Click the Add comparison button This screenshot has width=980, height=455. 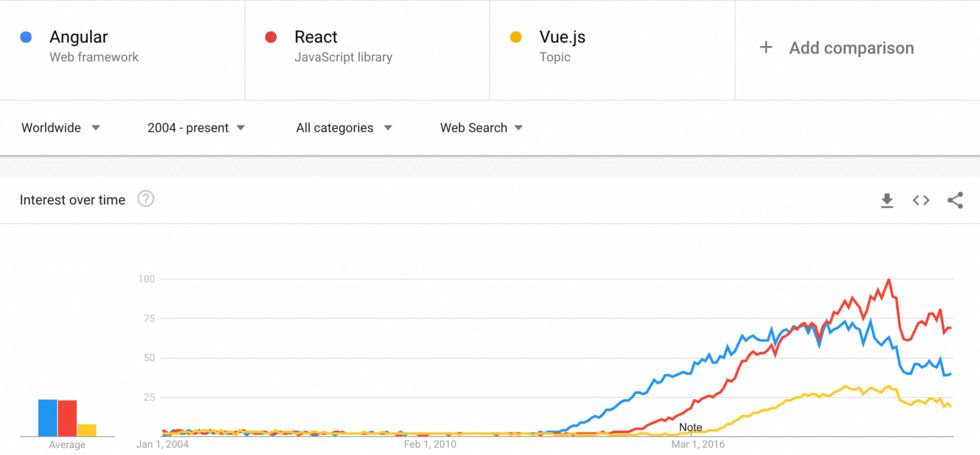[851, 48]
